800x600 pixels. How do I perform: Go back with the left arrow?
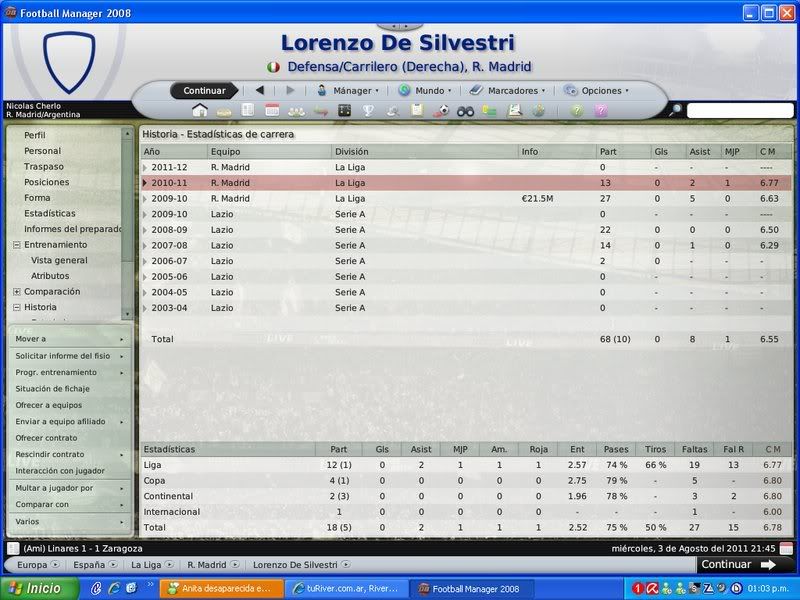point(260,90)
